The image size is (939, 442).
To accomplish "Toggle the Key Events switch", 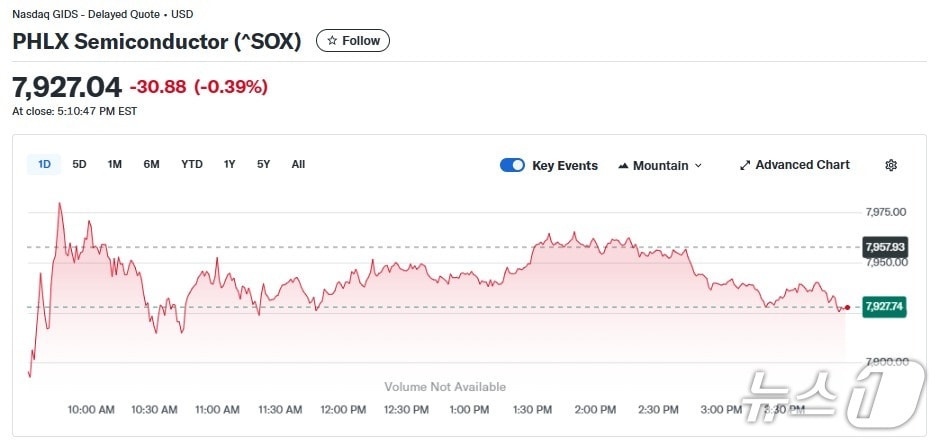I will tap(512, 165).
